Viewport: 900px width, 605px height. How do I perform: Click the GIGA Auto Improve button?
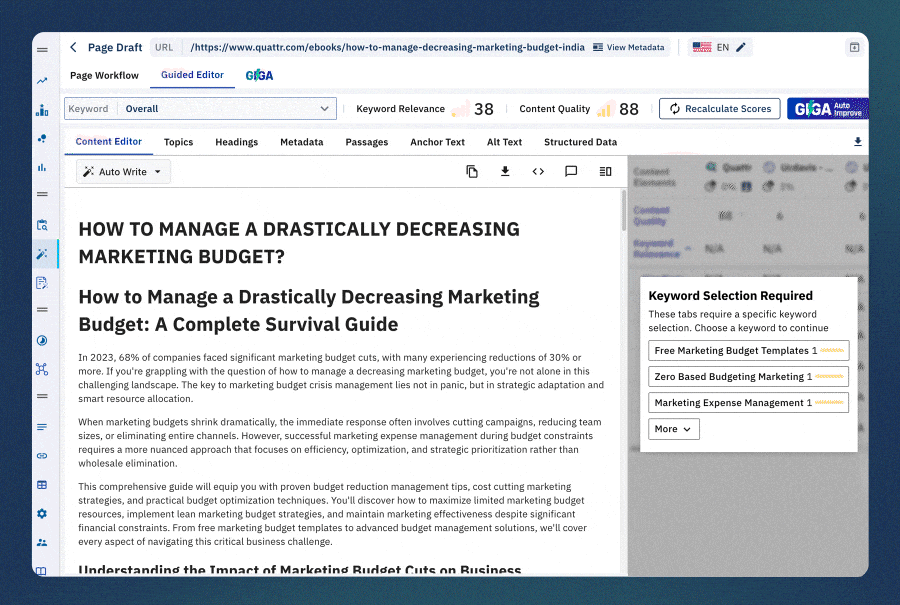(827, 108)
